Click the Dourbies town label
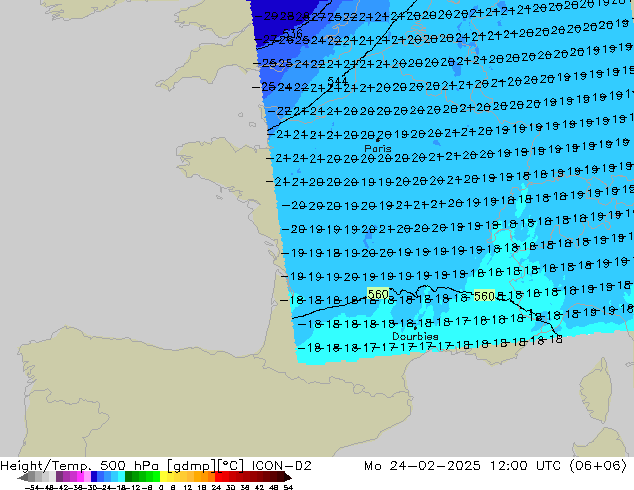Image resolution: width=634 pixels, height=490 pixels. point(415,336)
